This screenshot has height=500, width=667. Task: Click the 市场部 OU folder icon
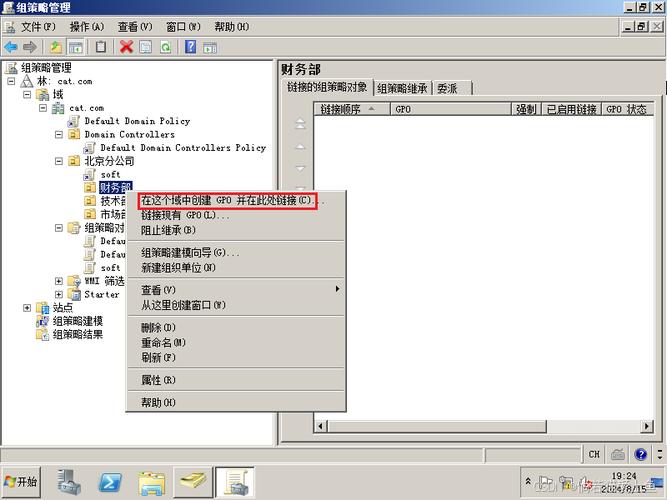[x=90, y=214]
